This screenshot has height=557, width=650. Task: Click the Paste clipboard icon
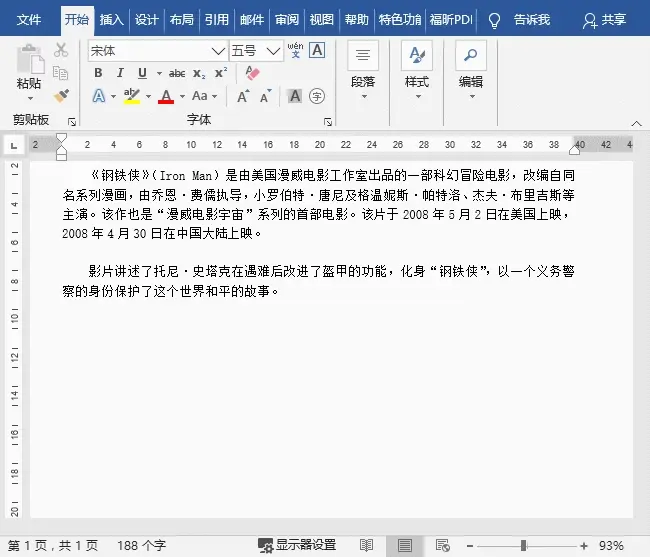[x=29, y=59]
